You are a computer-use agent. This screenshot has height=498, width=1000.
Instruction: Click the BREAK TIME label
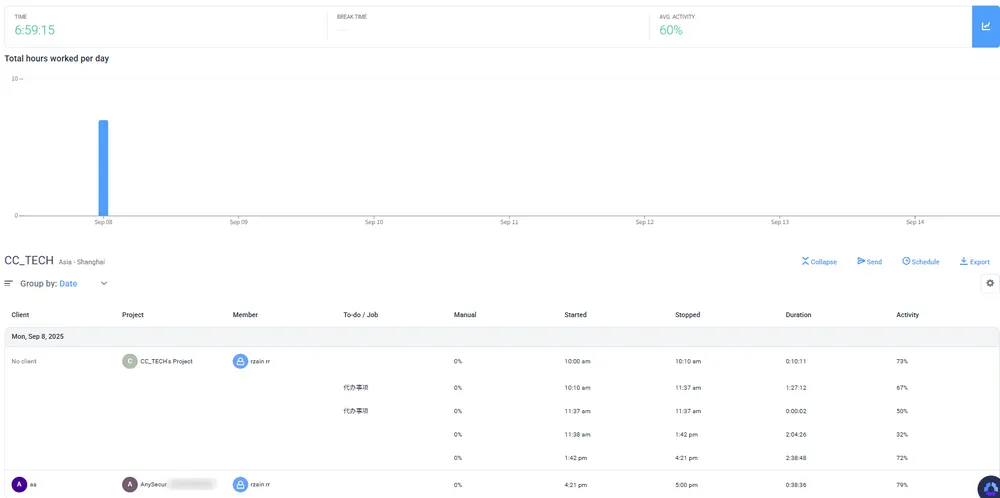click(x=352, y=17)
